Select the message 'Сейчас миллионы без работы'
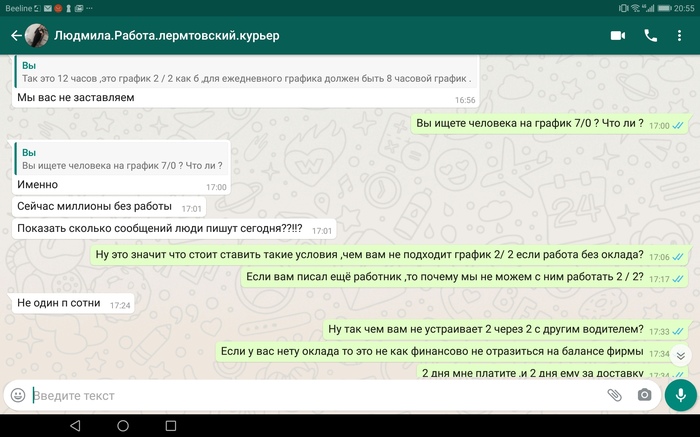This screenshot has width=700, height=437. [95, 207]
